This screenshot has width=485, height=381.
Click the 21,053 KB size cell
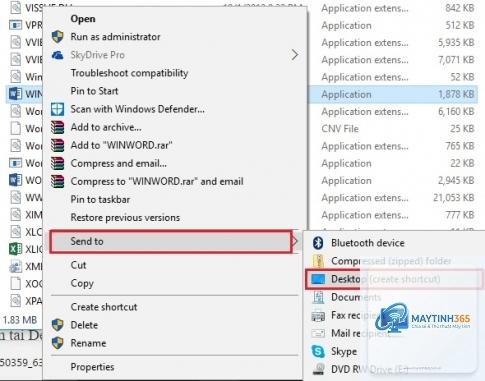454,198
